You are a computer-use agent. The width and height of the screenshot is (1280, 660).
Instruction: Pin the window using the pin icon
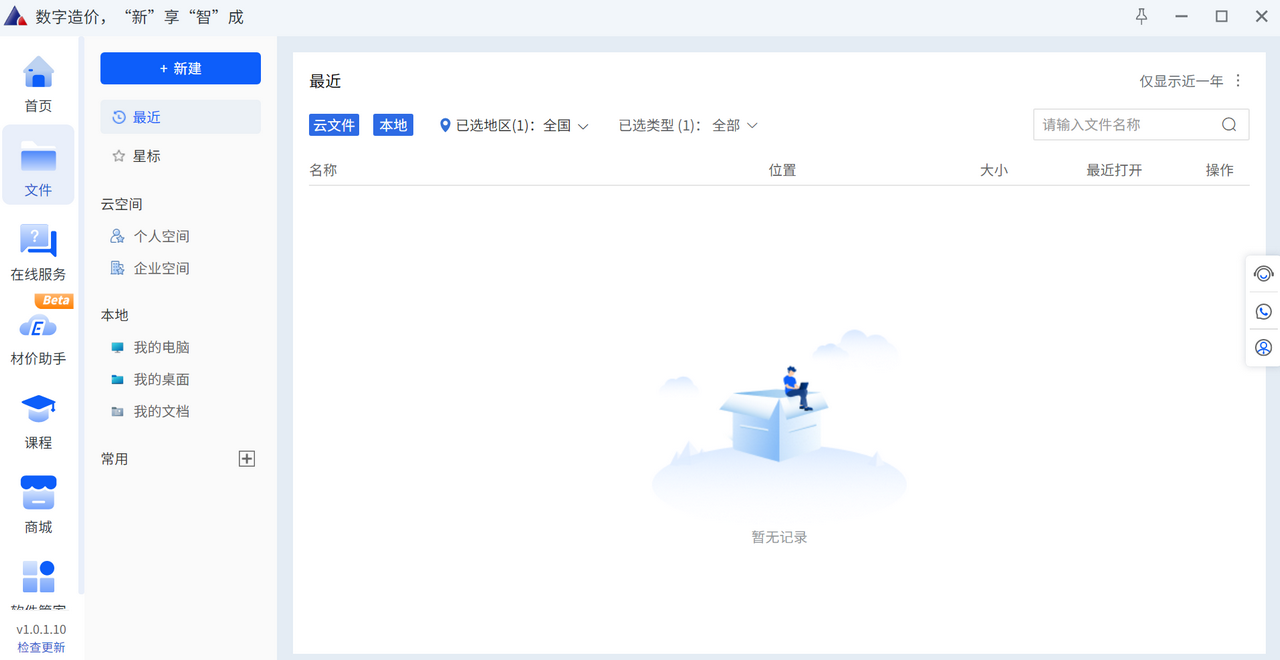point(1140,16)
